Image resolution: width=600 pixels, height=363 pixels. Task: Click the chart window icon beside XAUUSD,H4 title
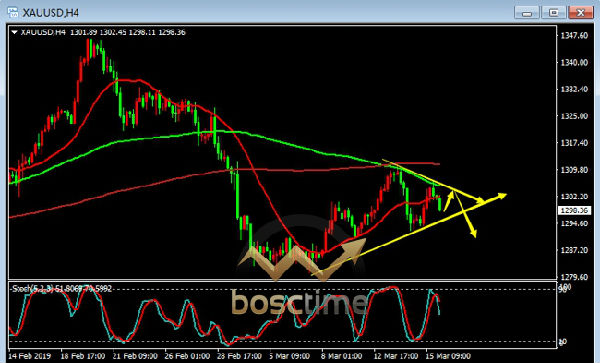(13, 12)
